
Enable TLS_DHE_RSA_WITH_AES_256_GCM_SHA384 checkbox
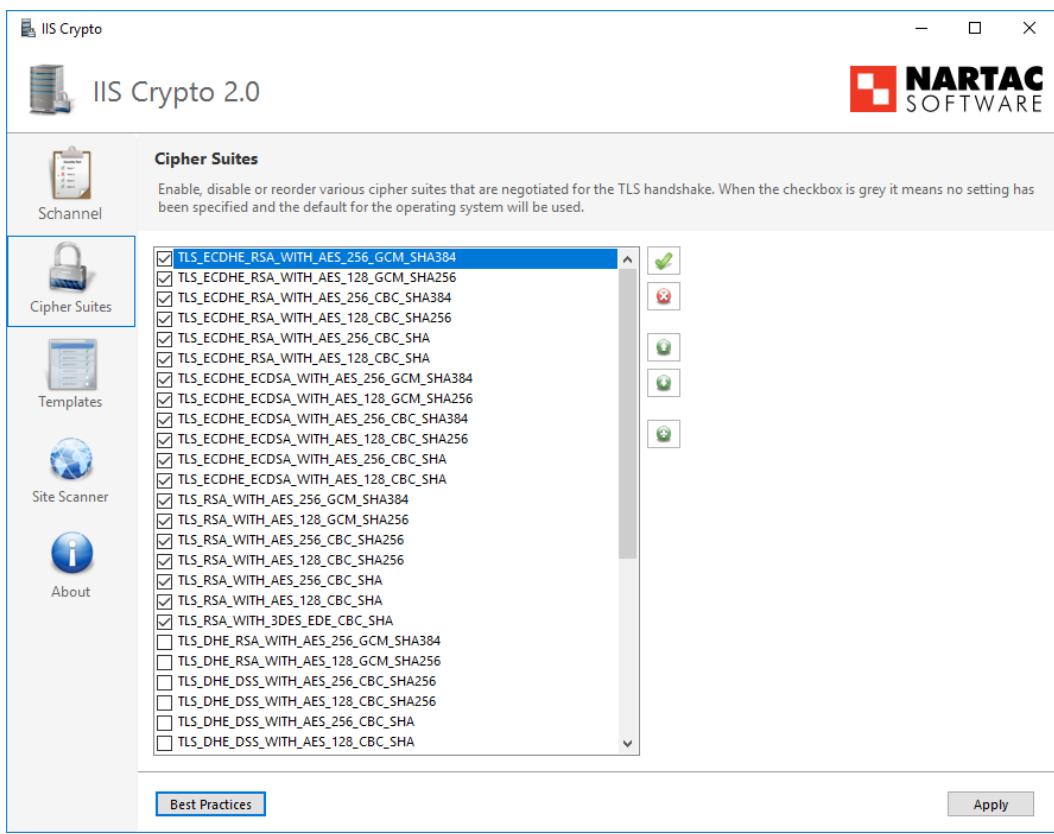tap(164, 641)
